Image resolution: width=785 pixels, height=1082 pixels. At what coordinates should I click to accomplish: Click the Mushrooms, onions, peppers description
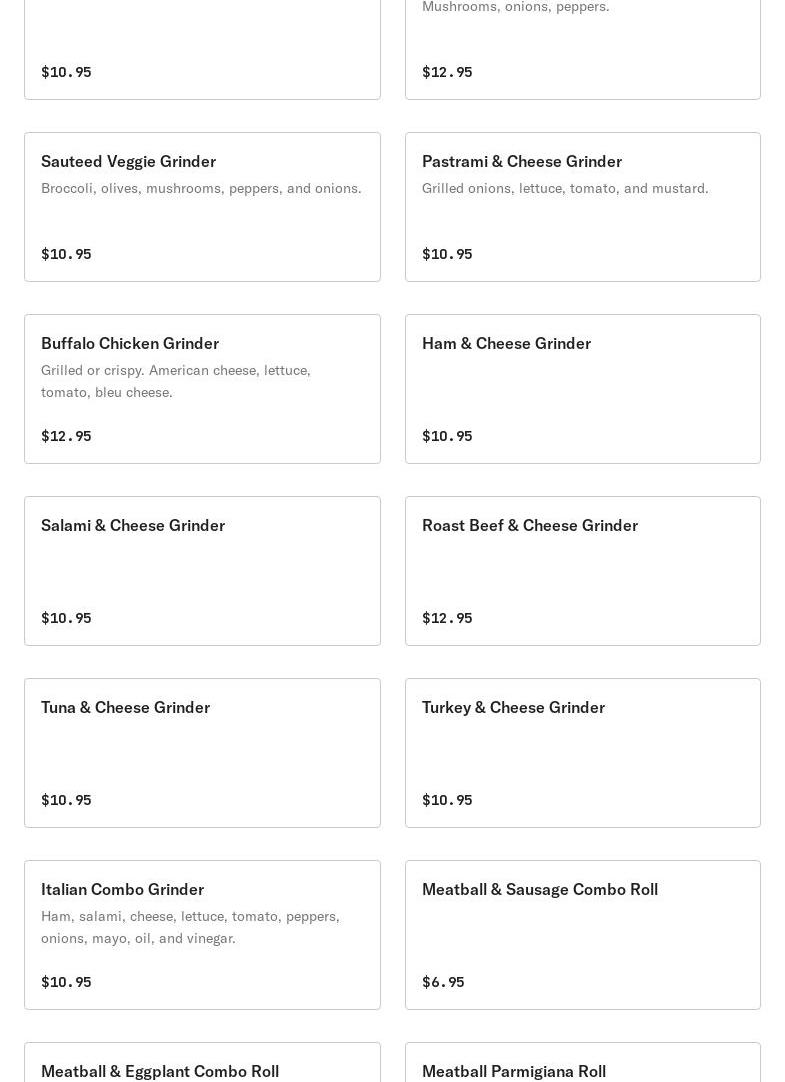point(515,7)
